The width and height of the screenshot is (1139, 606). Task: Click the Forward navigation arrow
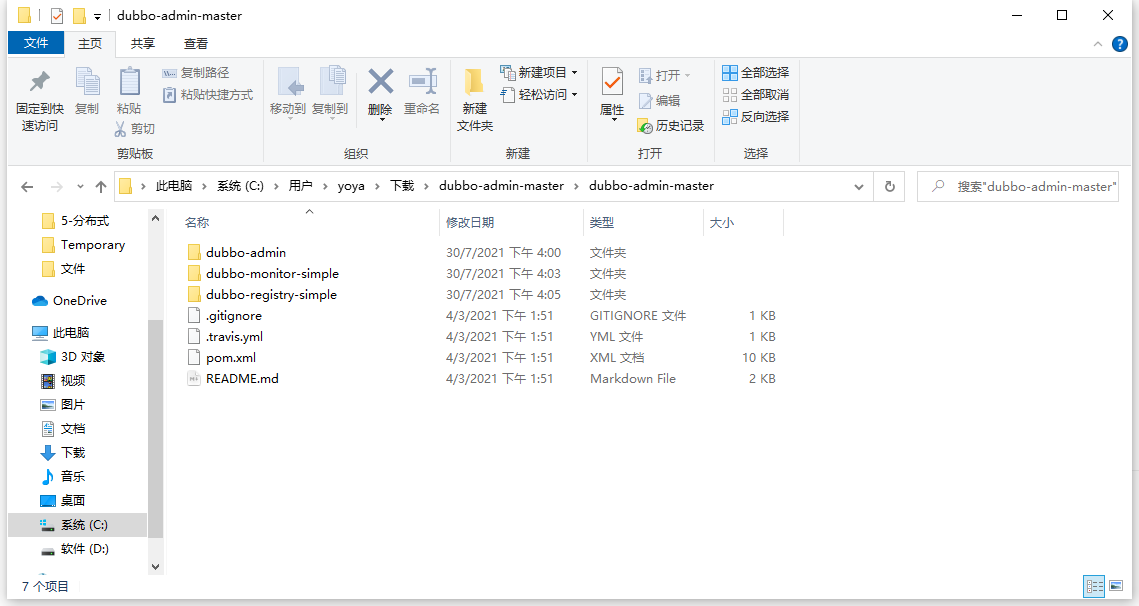[x=57, y=187]
